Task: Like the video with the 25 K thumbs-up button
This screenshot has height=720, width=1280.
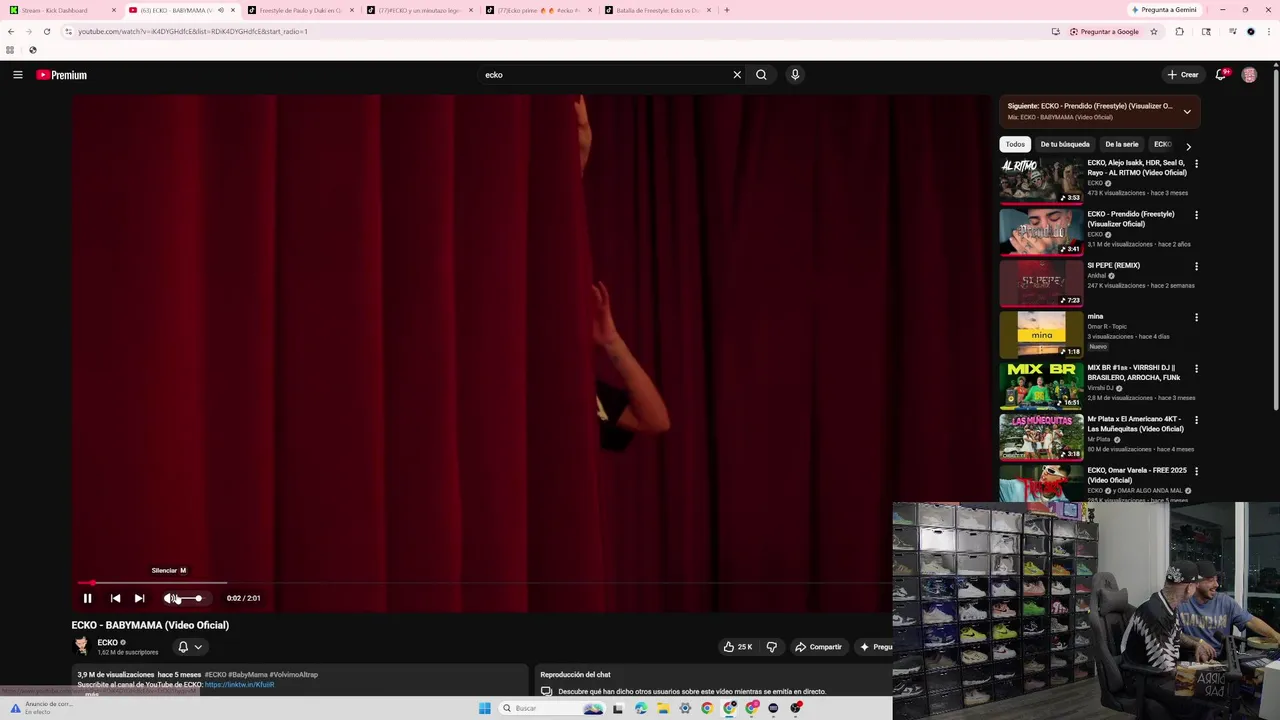Action: tap(738, 647)
